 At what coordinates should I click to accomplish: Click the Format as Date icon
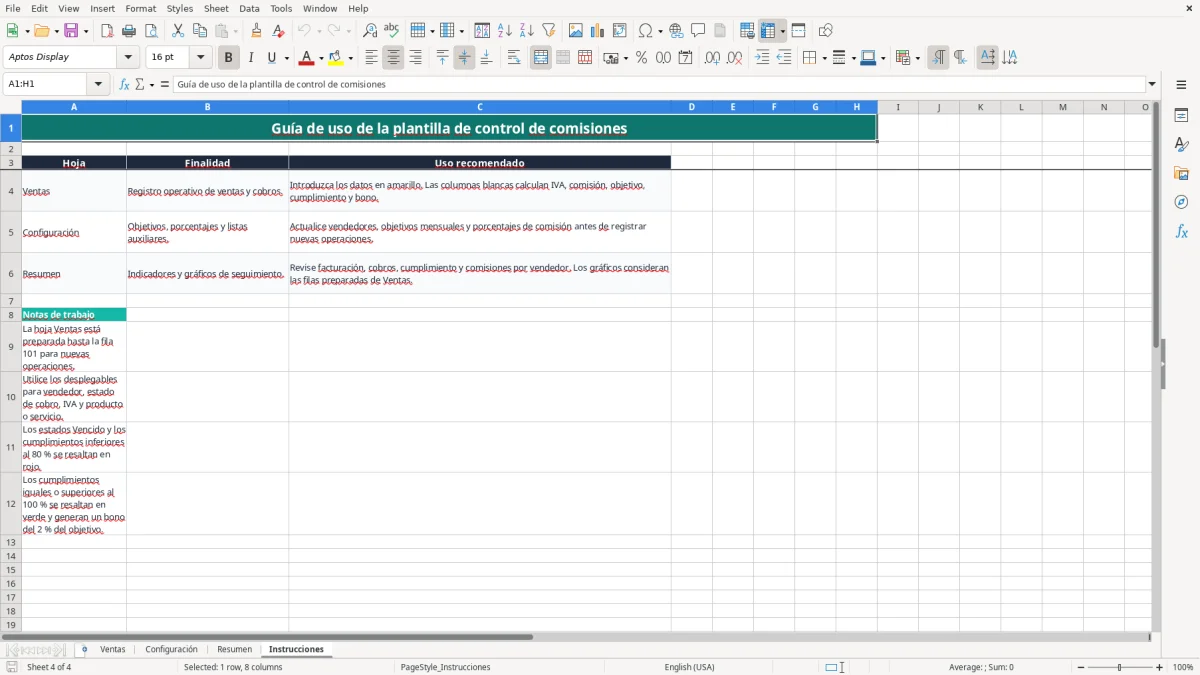[686, 58]
